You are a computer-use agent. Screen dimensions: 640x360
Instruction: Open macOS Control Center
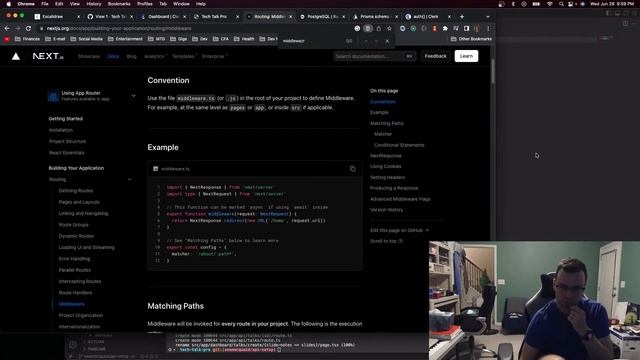[572, 4]
